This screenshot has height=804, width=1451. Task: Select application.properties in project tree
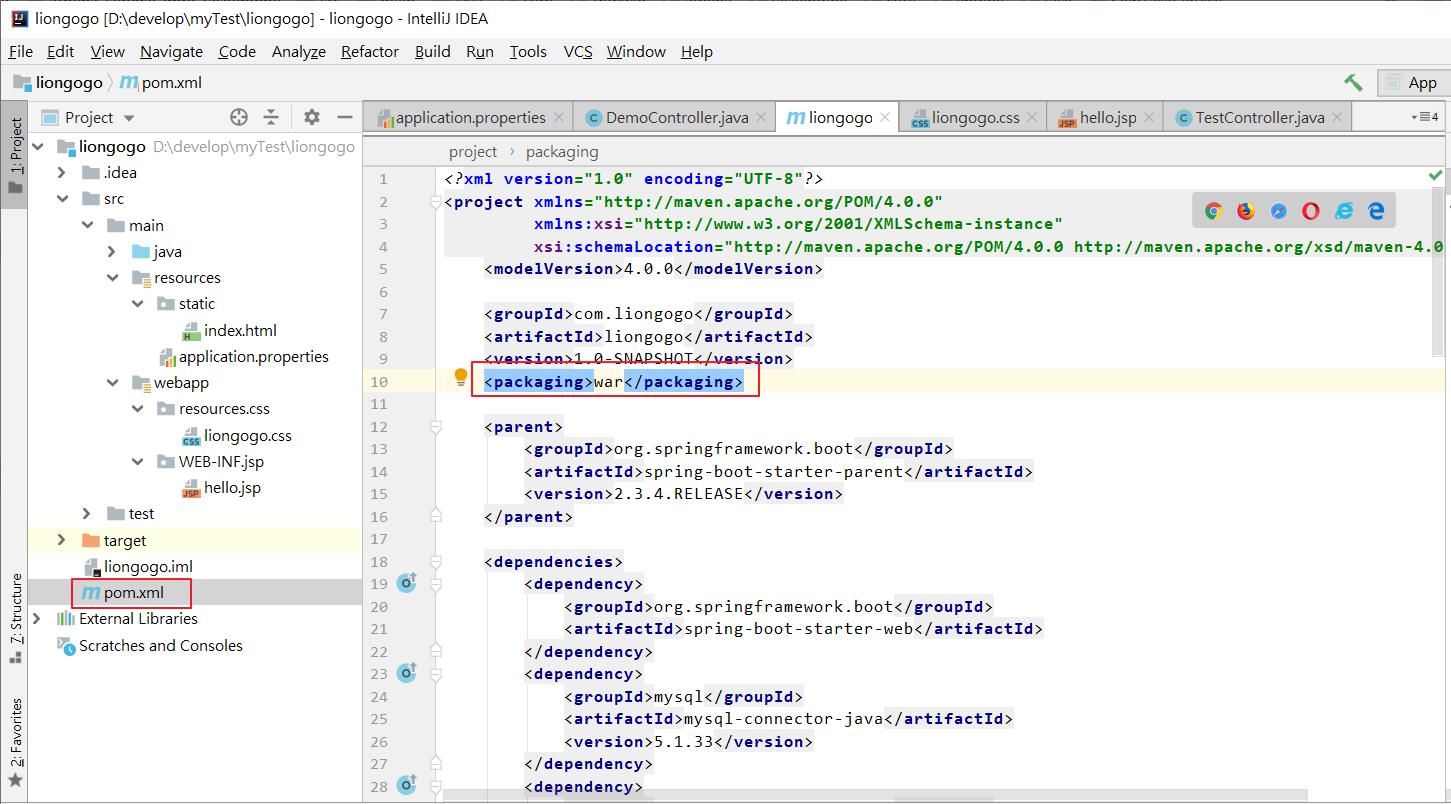(x=243, y=356)
